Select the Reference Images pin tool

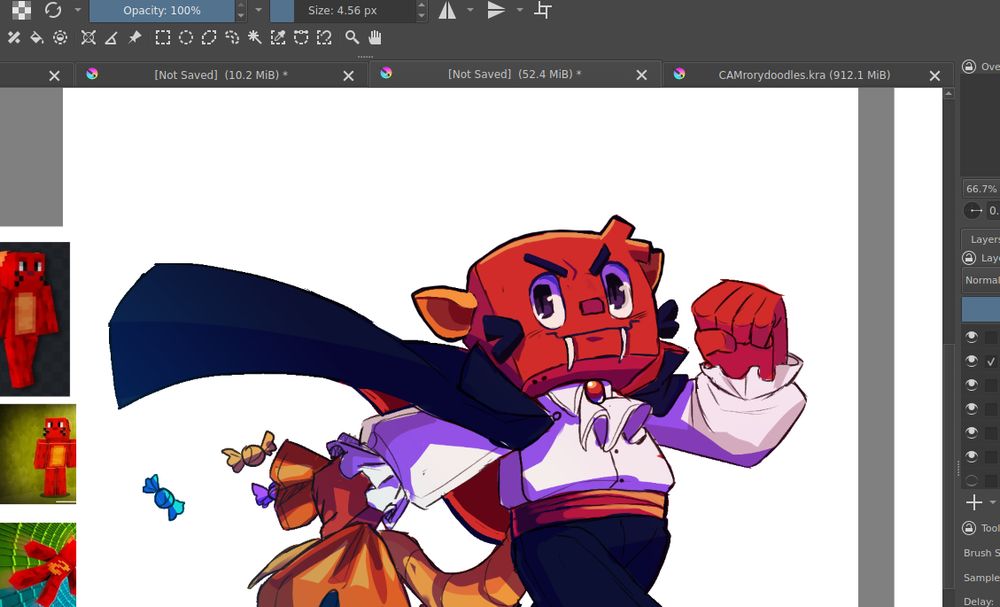pyautogui.click(x=135, y=38)
